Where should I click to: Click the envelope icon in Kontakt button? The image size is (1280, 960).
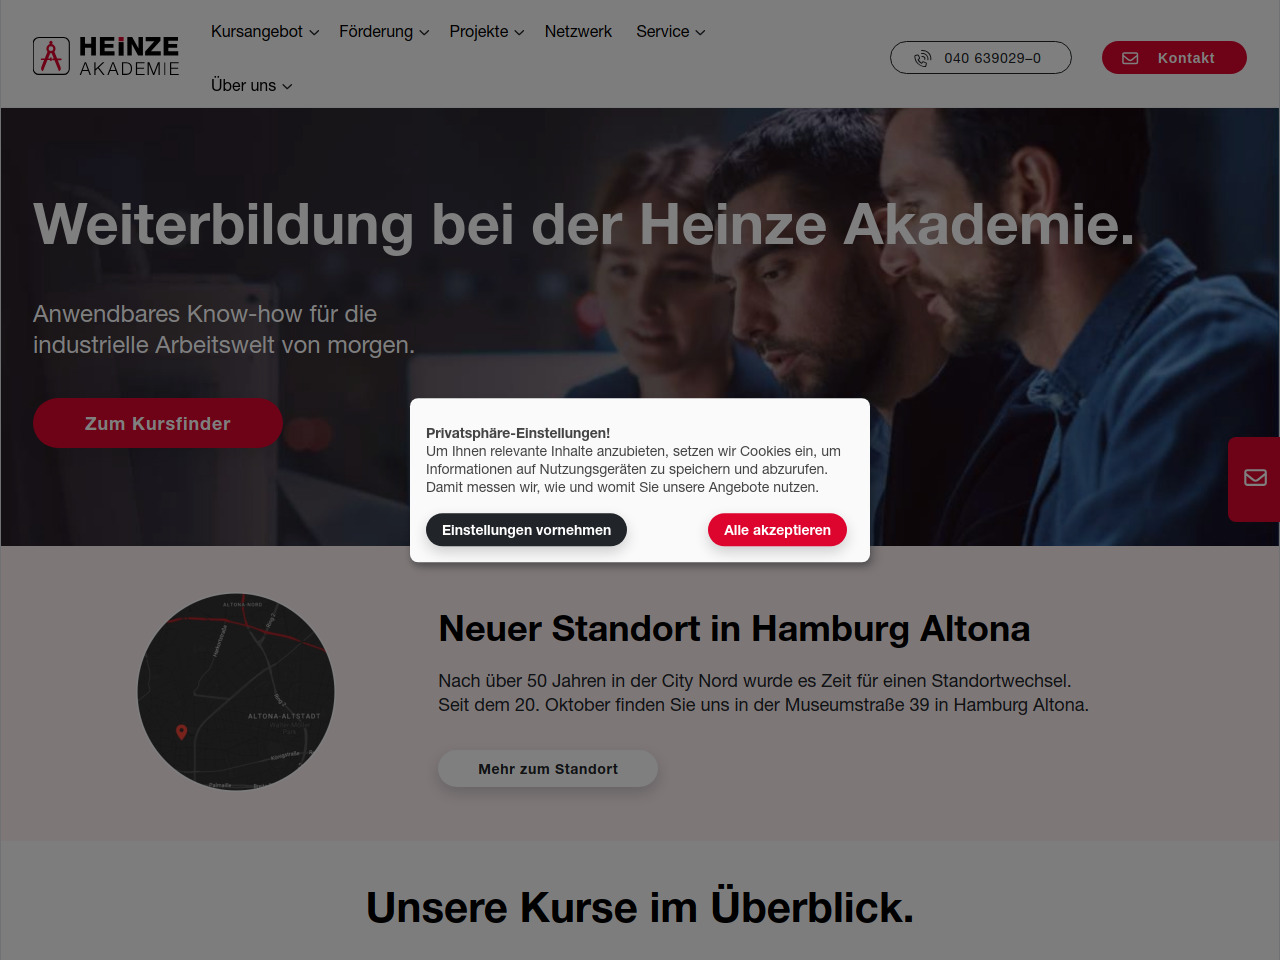coord(1130,58)
